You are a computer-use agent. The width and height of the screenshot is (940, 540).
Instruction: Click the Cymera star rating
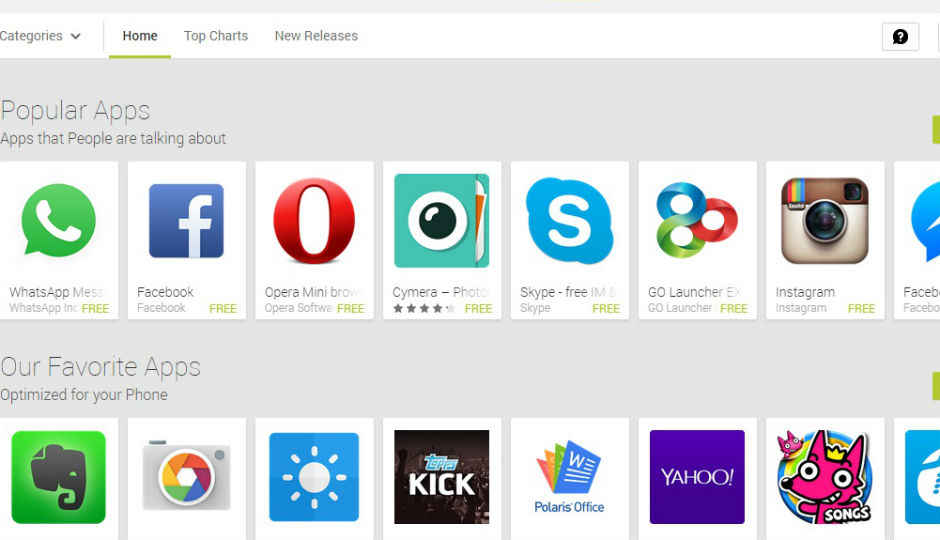click(x=424, y=309)
